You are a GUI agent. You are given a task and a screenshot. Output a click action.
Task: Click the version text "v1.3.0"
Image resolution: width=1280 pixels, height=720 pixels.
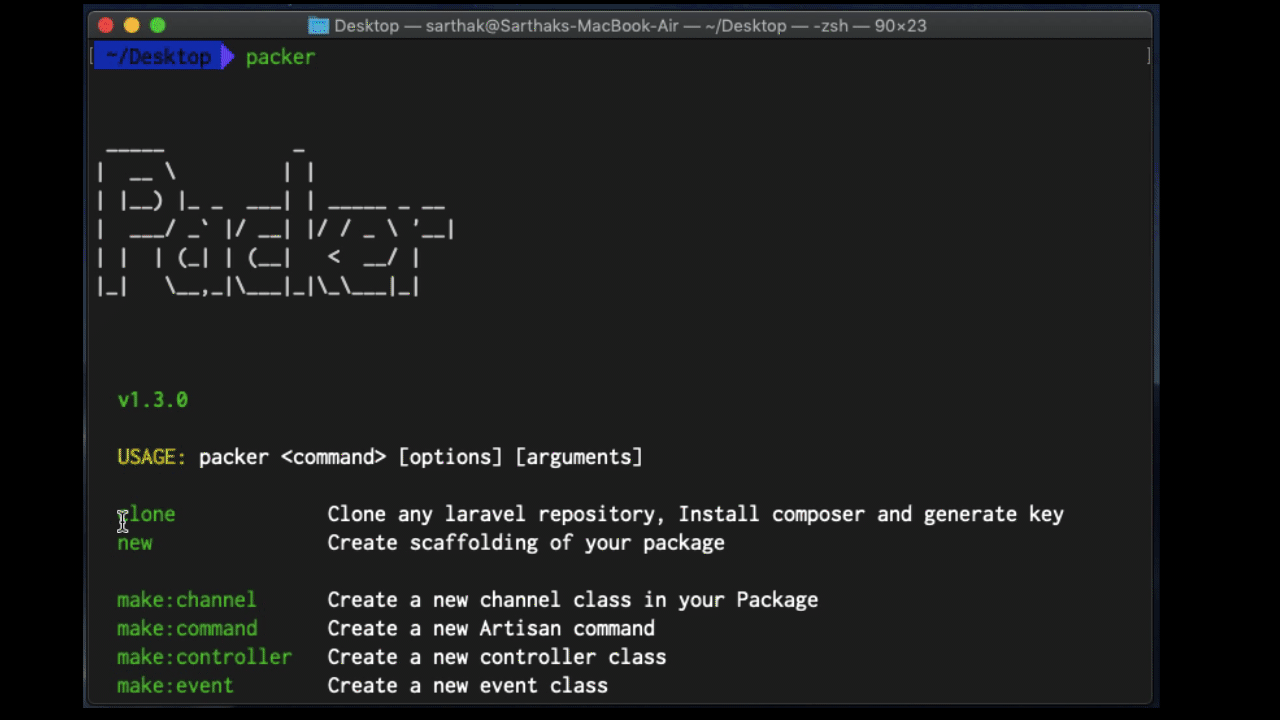coord(152,400)
